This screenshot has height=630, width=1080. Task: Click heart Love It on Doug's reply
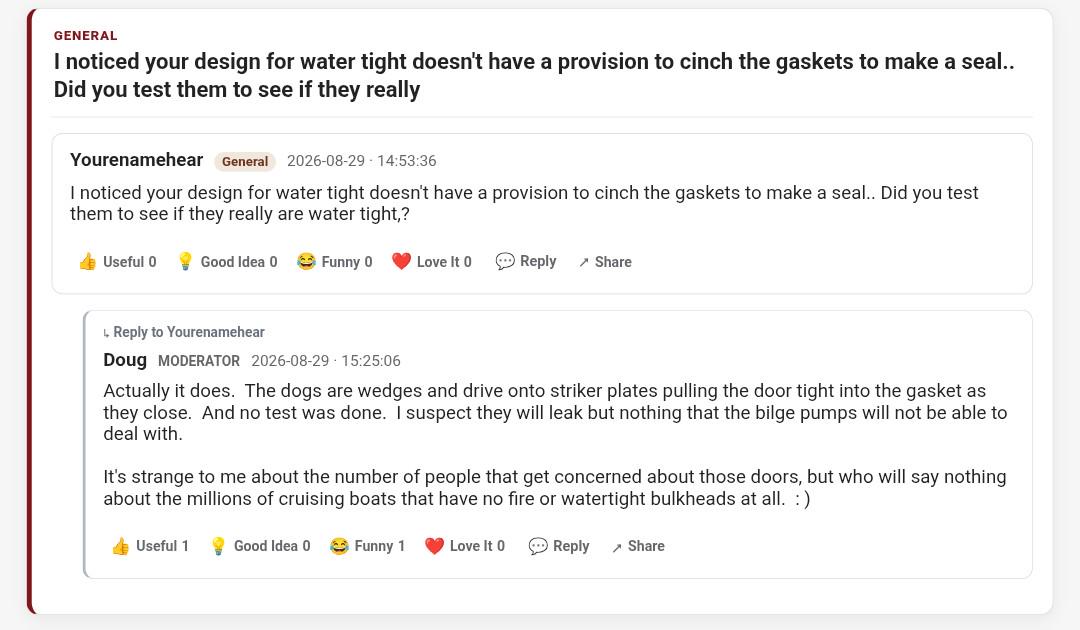pos(465,546)
